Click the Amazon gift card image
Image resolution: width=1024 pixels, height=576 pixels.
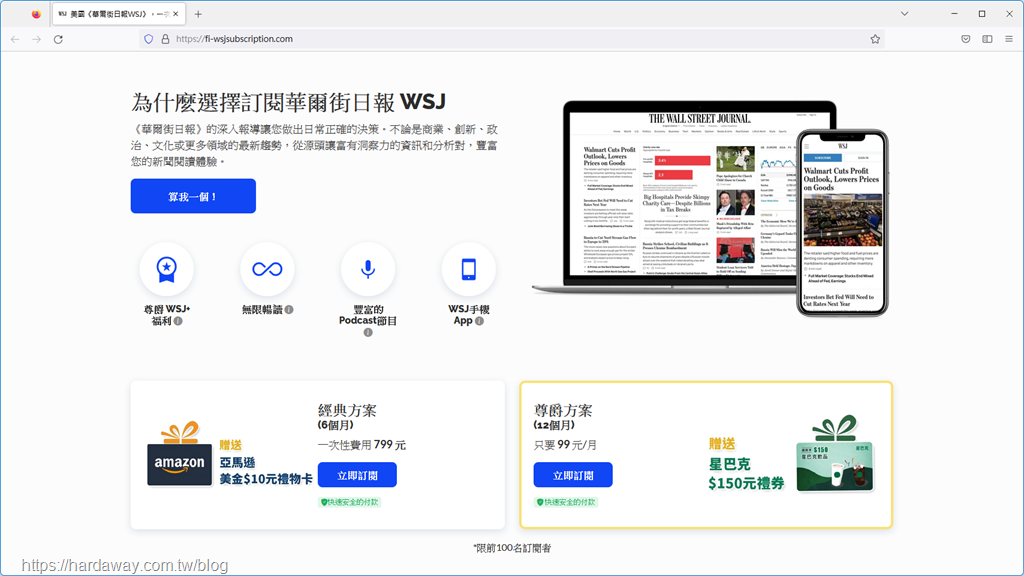pos(180,455)
